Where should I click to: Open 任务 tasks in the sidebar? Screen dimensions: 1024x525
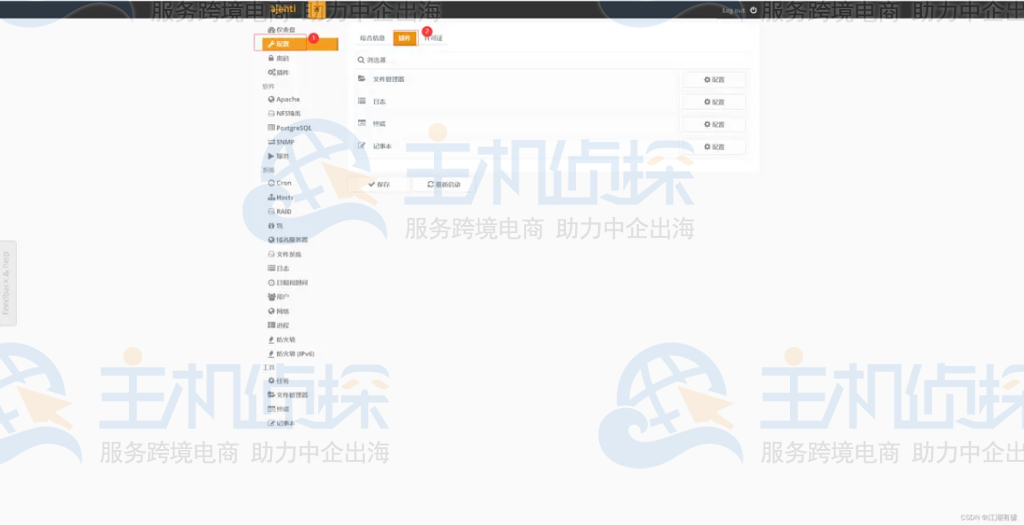point(279,381)
